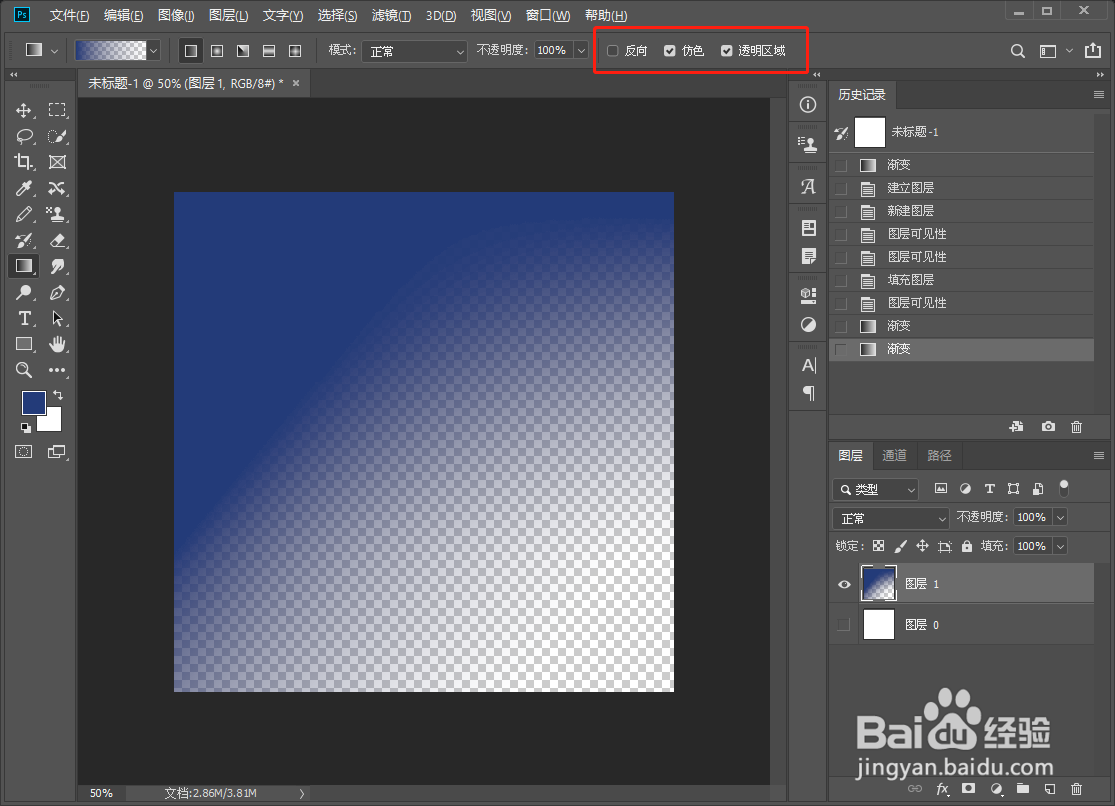Uncheck the 仿色 checkbox
The height and width of the screenshot is (806, 1115).
coord(670,51)
